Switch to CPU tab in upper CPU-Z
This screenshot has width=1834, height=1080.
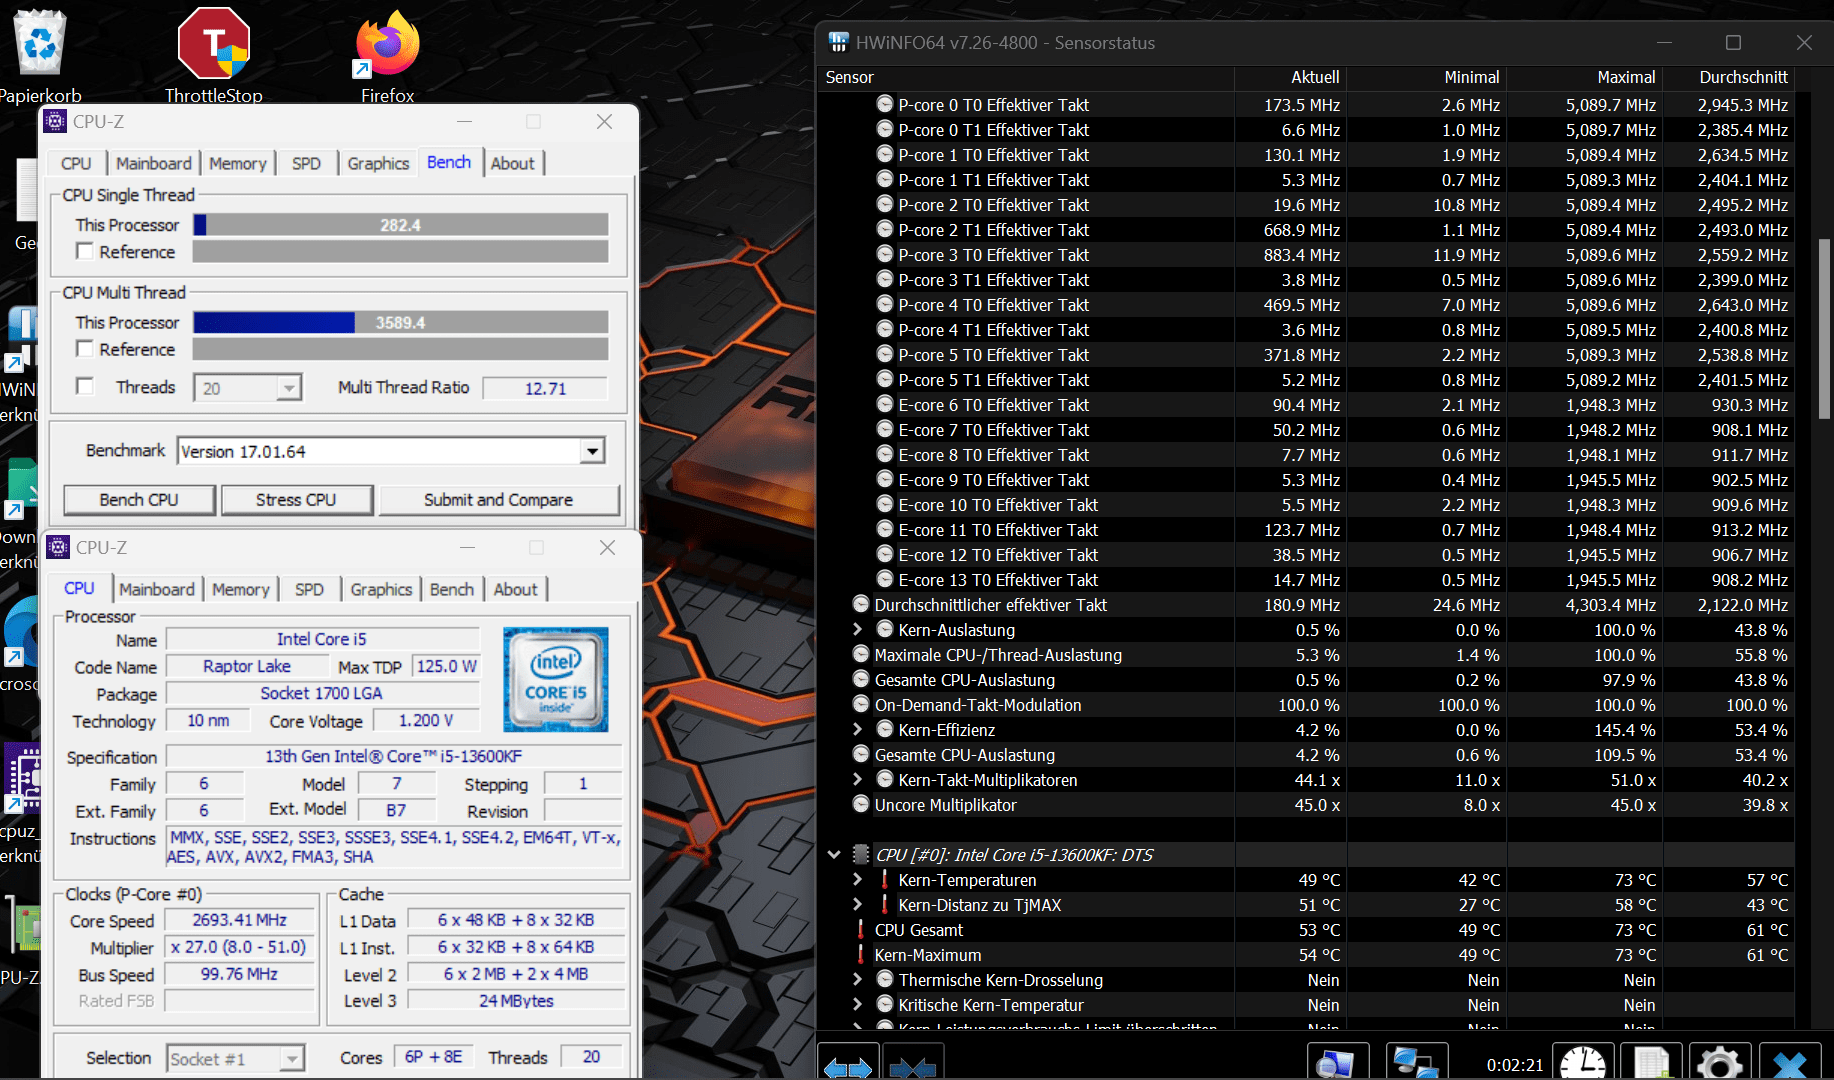(x=76, y=163)
